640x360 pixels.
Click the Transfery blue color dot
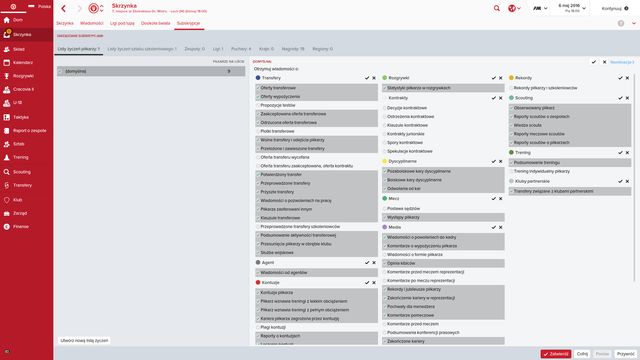tap(258, 78)
